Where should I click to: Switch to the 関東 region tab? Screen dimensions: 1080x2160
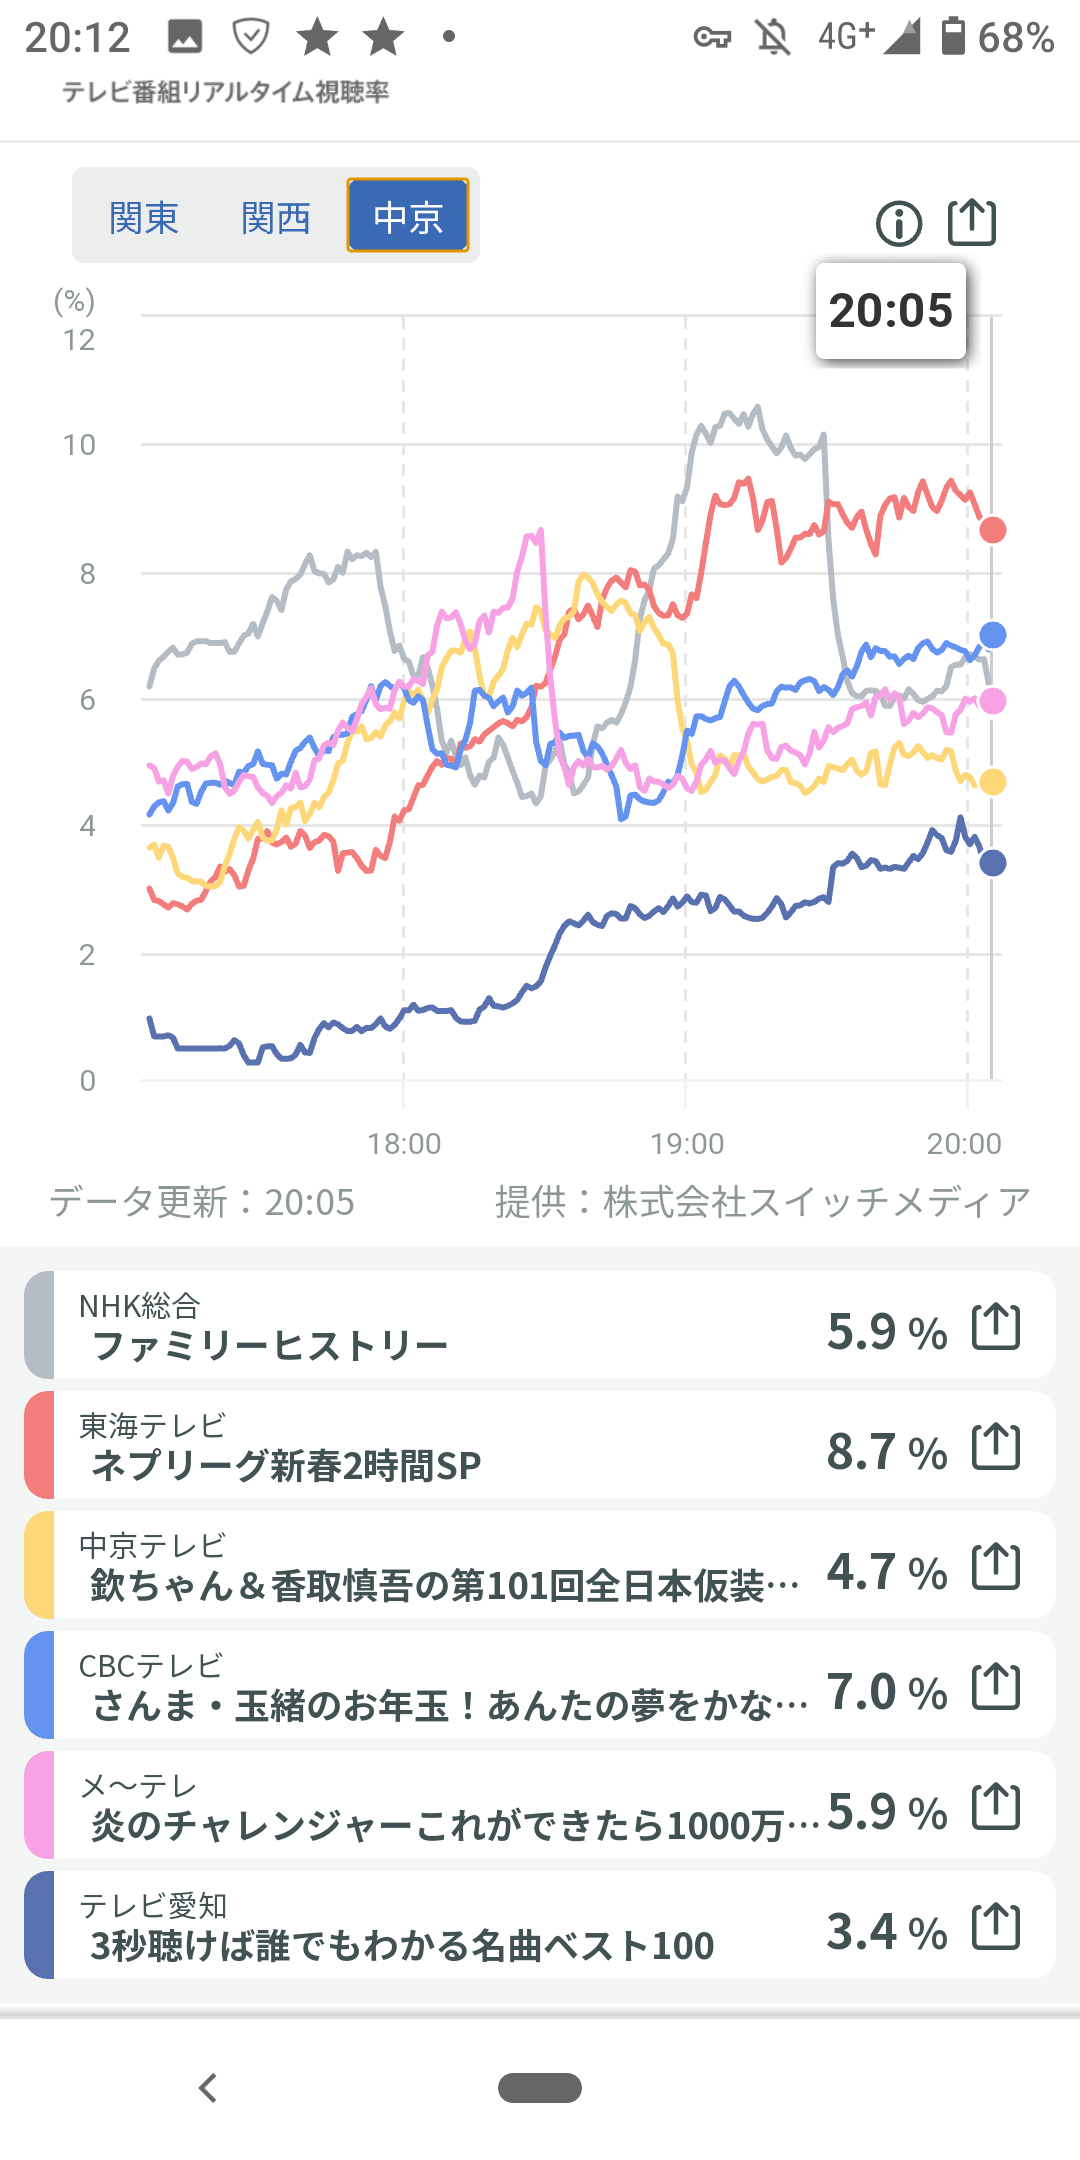(144, 217)
